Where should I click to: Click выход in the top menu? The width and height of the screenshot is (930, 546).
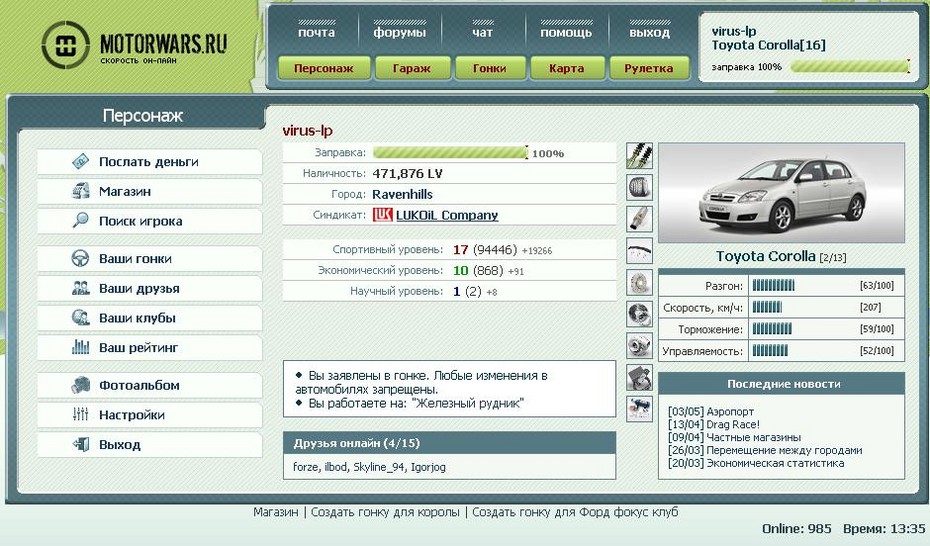650,33
